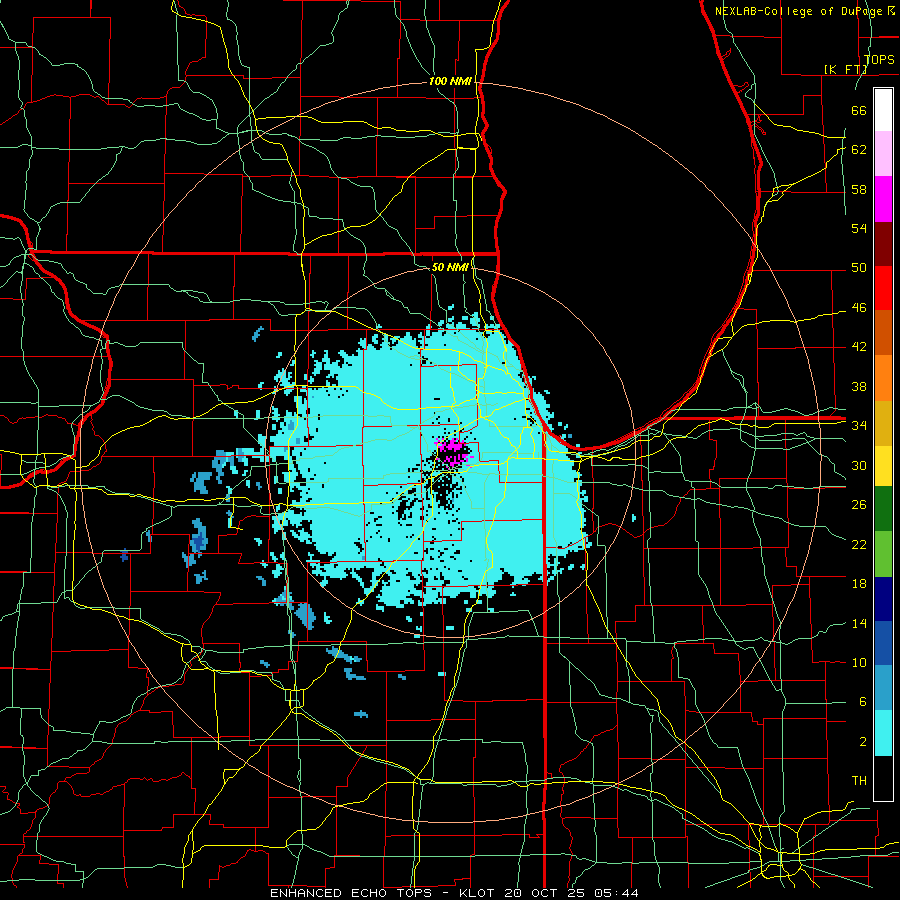Click the "46" legend value

tap(859, 307)
